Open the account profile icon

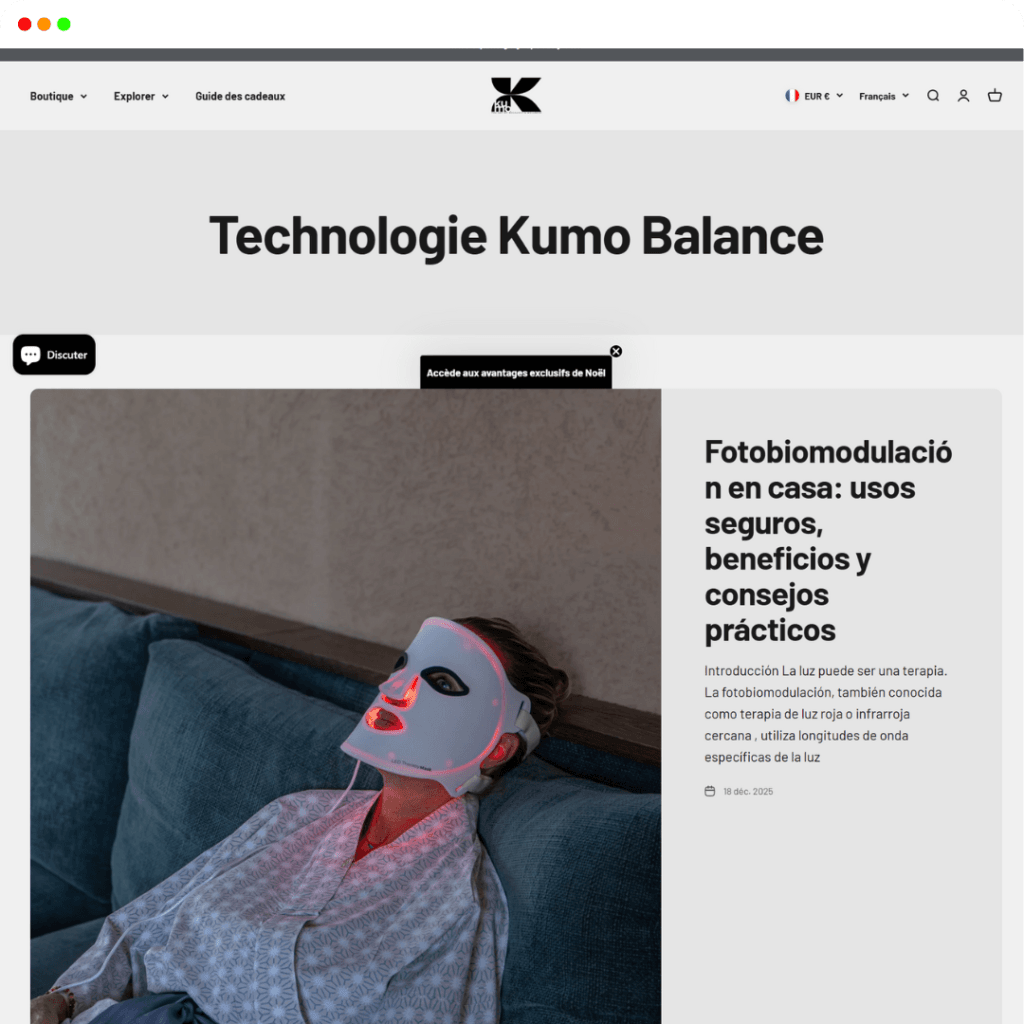click(963, 96)
